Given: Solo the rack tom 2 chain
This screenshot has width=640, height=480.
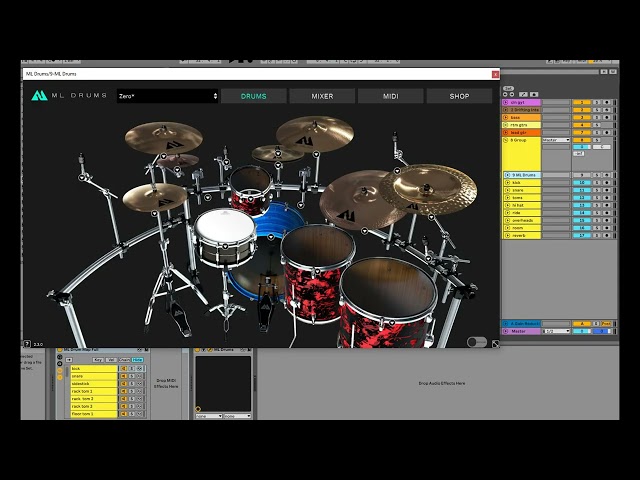Looking at the screenshot, I should 132,399.
